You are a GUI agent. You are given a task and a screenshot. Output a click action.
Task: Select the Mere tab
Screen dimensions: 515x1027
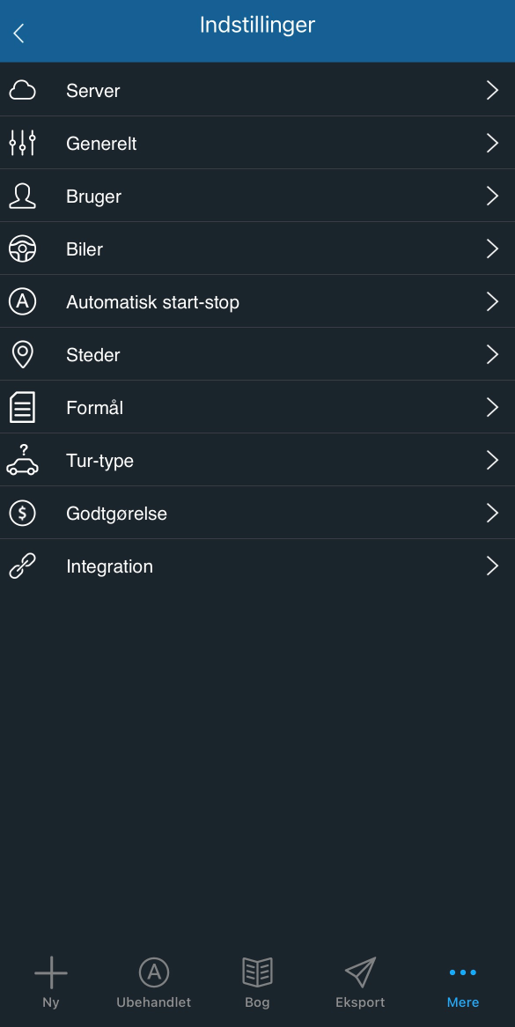pos(463,982)
